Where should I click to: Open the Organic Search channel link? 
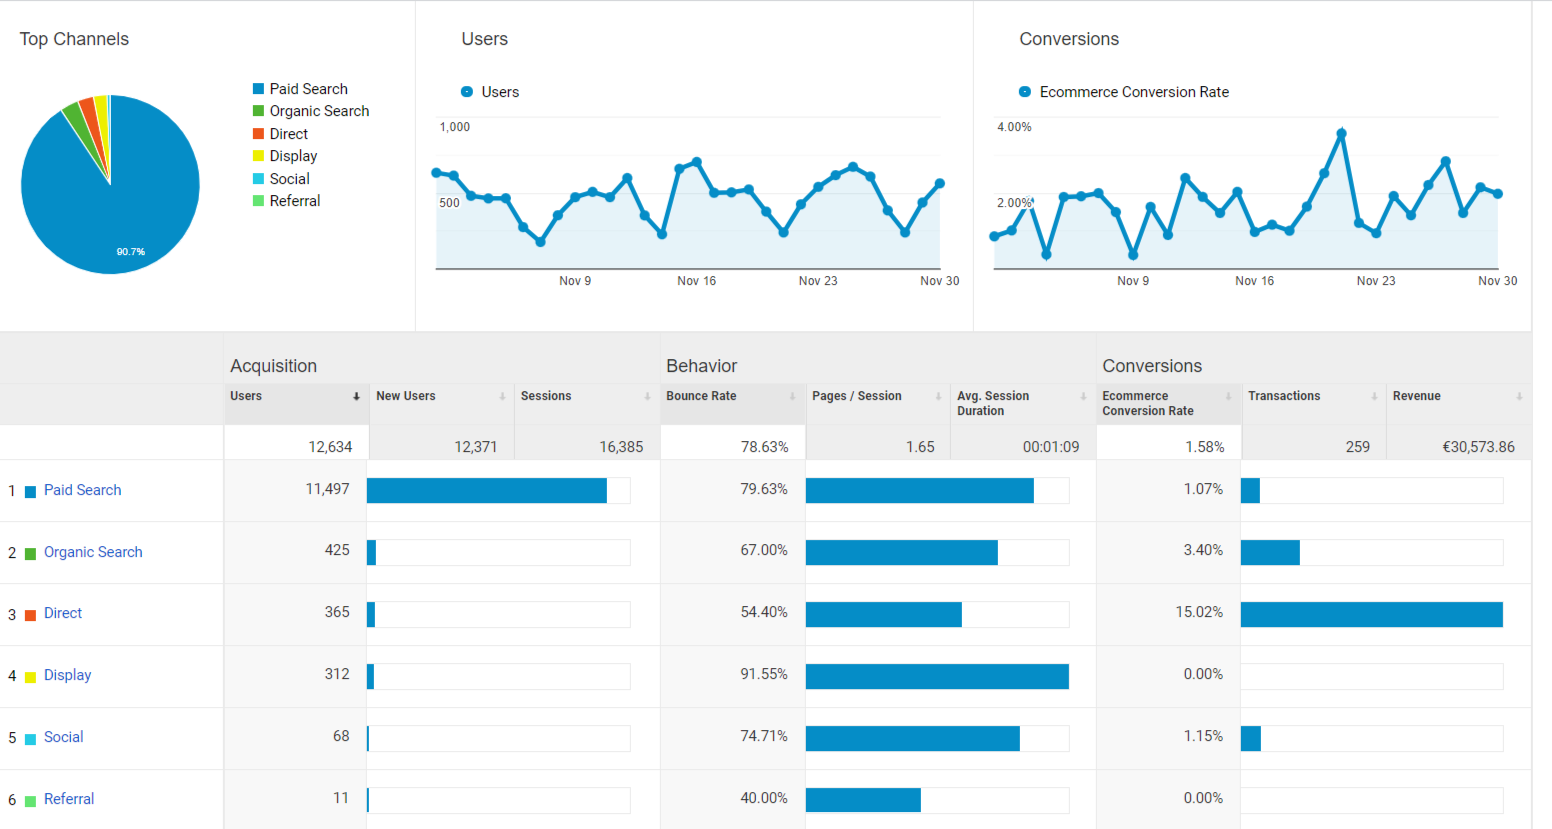[93, 552]
